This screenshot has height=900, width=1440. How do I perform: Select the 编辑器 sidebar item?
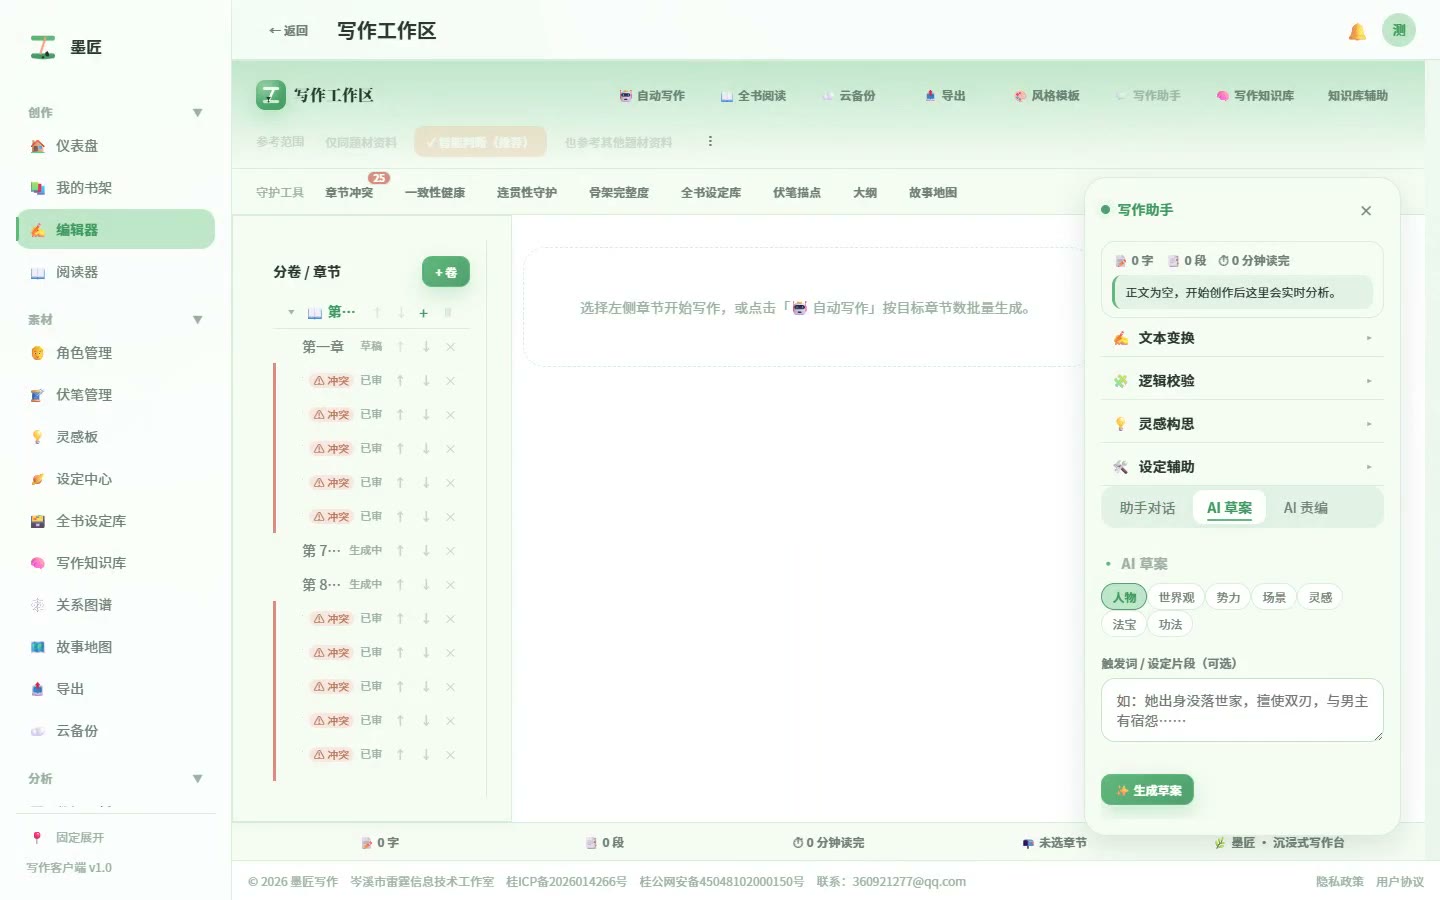[115, 230]
